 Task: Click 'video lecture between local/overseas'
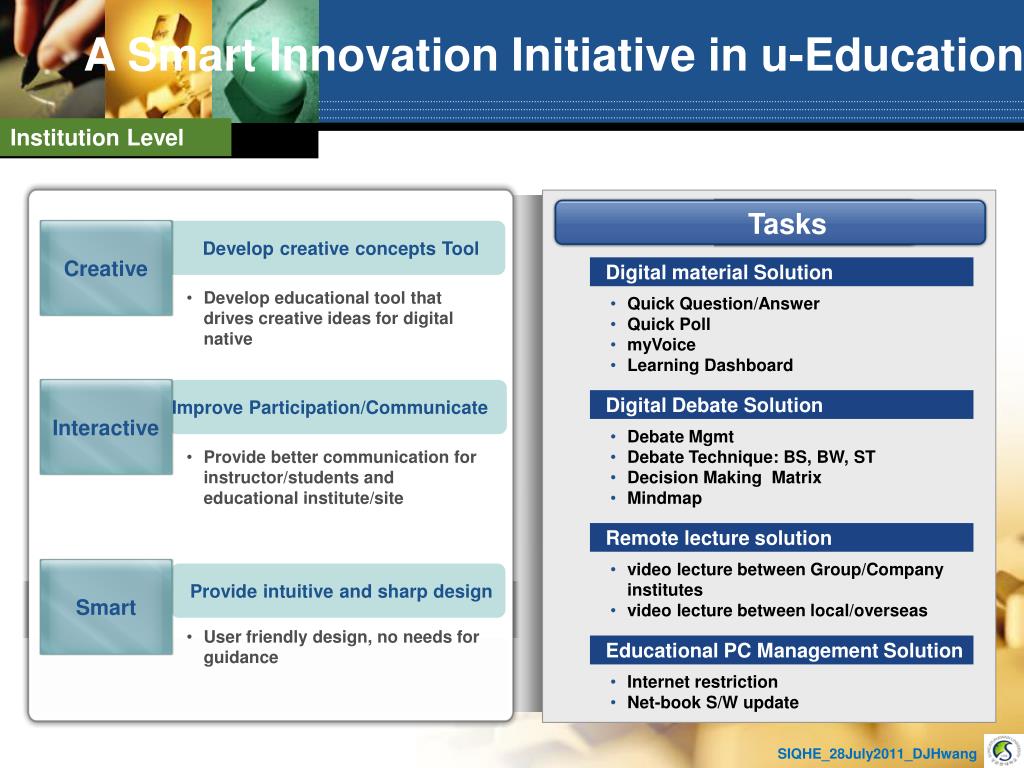click(777, 610)
